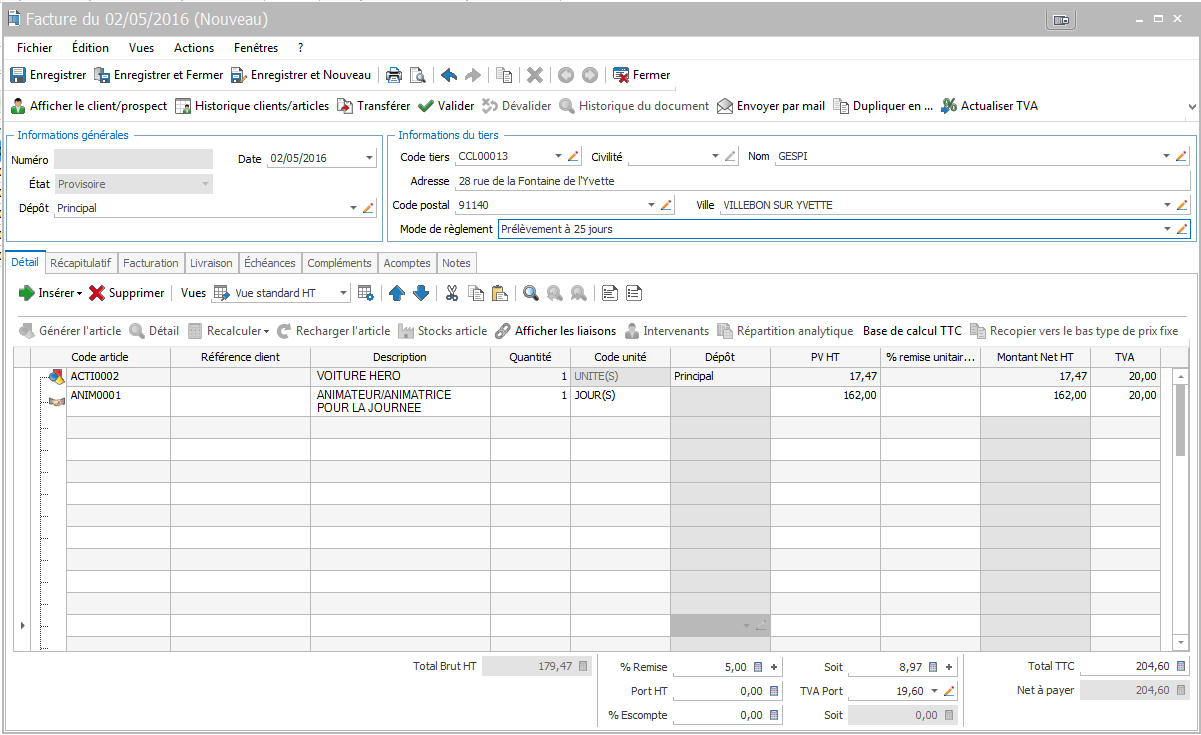This screenshot has height=735, width=1201.
Task: Switch to the Échéances tab
Action: coord(270,263)
